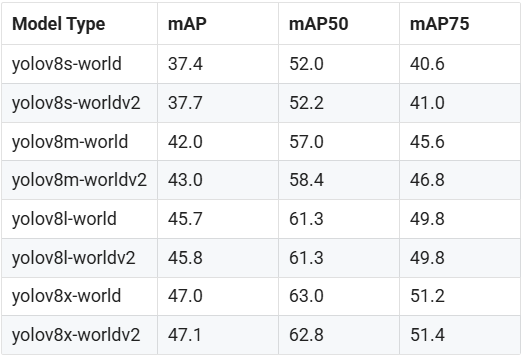525x360 pixels.
Task: Click the 37.4 mAP value
Action: [185, 64]
